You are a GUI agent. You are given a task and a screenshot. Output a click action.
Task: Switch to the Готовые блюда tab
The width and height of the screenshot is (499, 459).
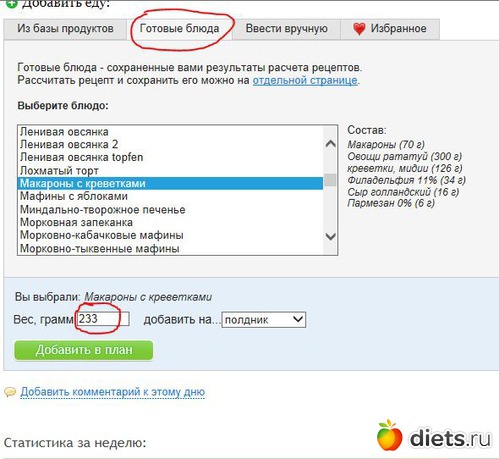point(179,29)
